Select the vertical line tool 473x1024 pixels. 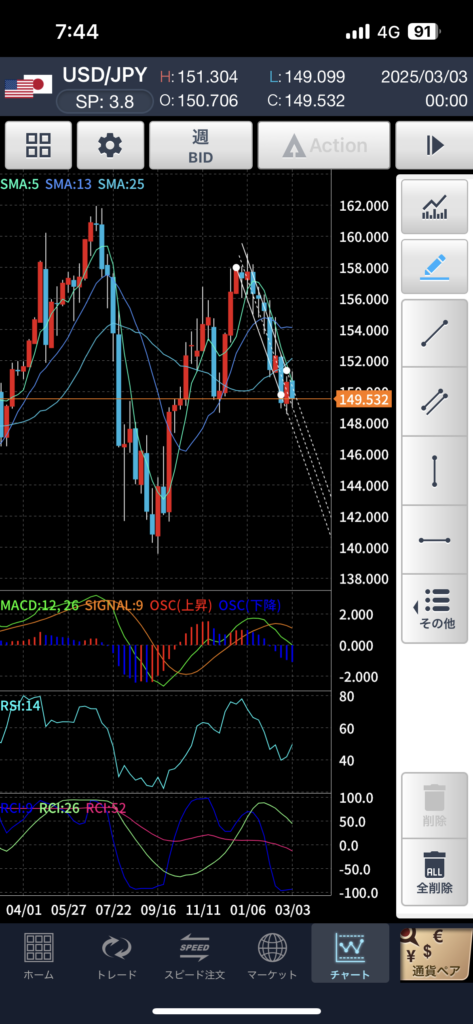pos(434,471)
